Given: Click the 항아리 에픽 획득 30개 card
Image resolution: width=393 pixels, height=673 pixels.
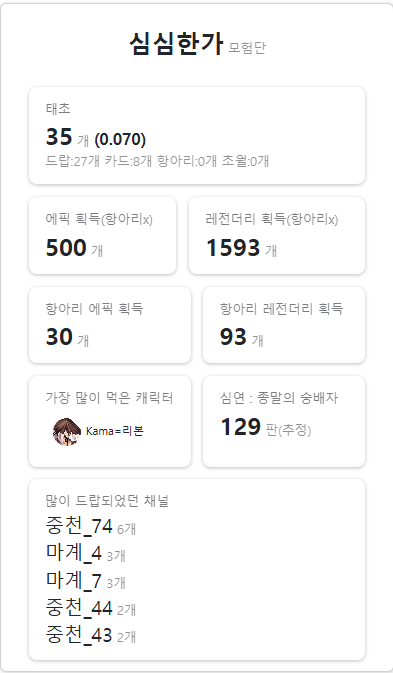Looking at the screenshot, I should click(110, 325).
